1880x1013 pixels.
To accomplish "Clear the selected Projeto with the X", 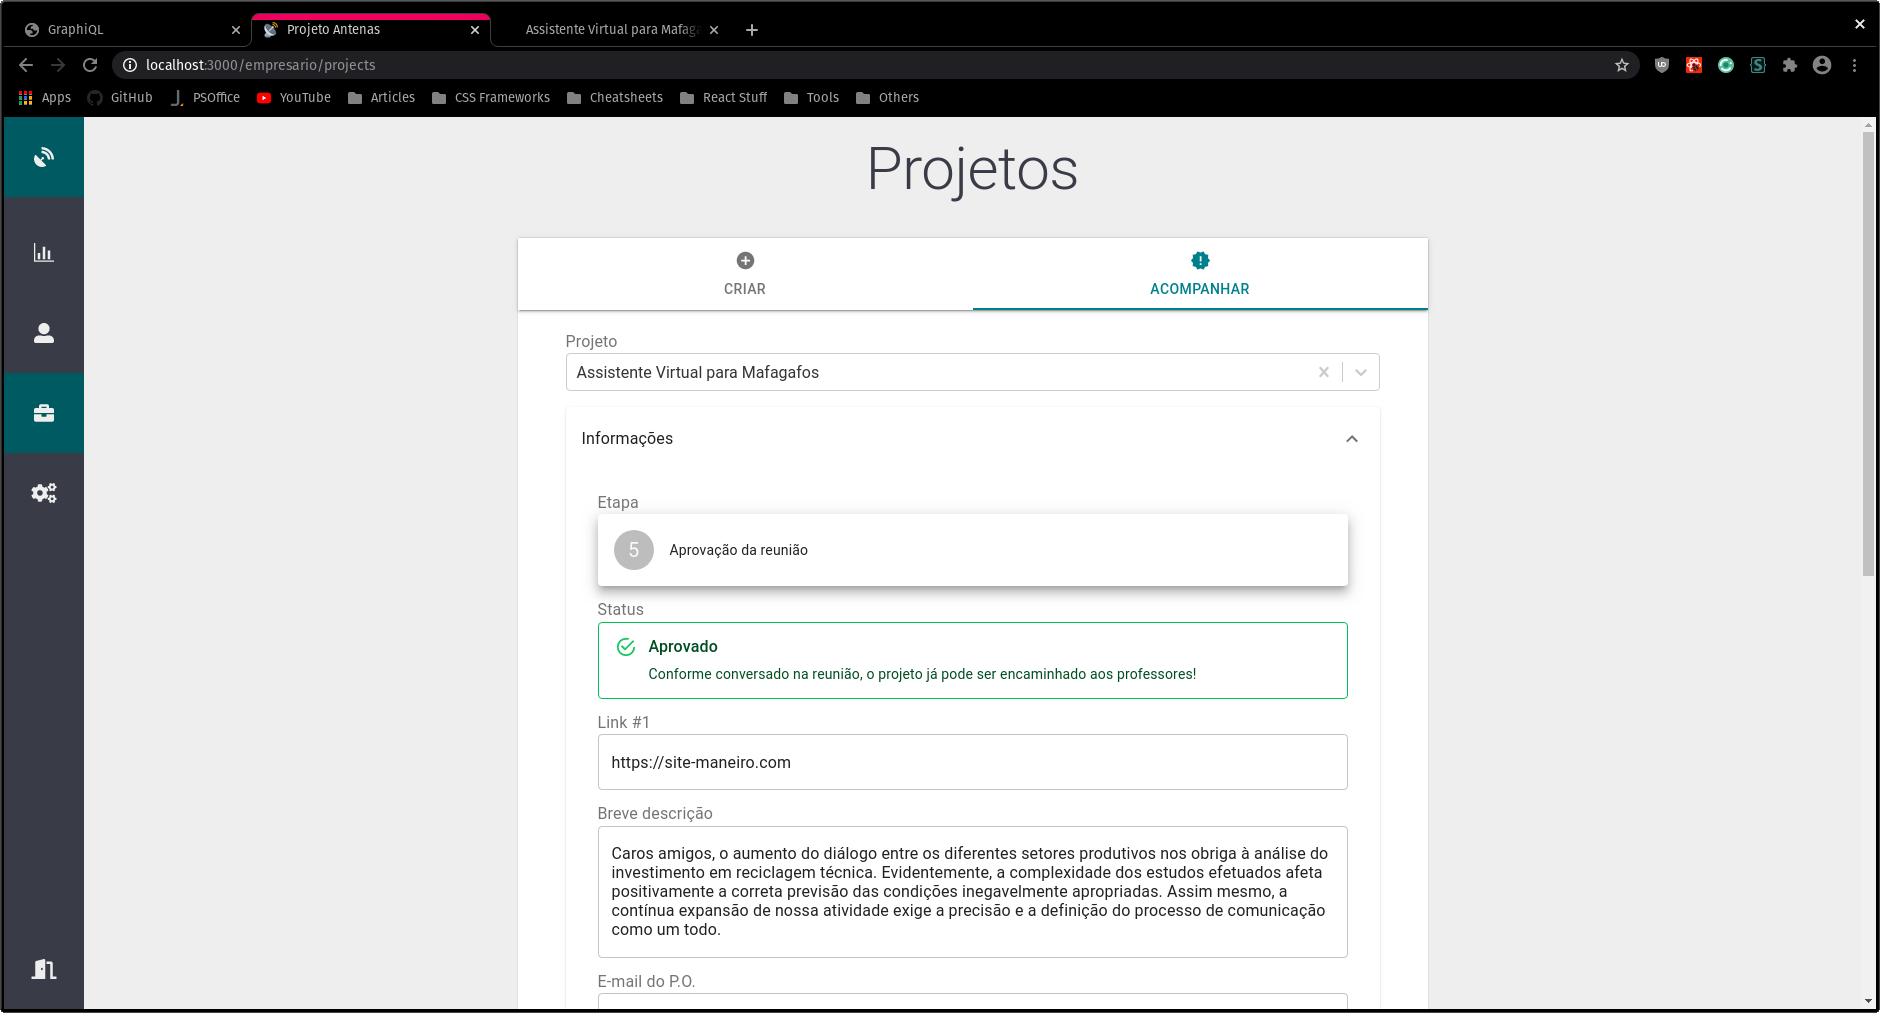I will pos(1323,372).
